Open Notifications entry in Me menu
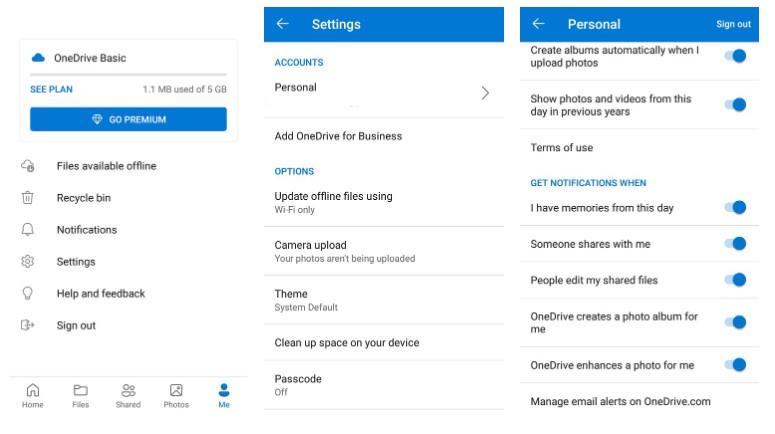The width and height of the screenshot is (775, 434). [x=87, y=230]
